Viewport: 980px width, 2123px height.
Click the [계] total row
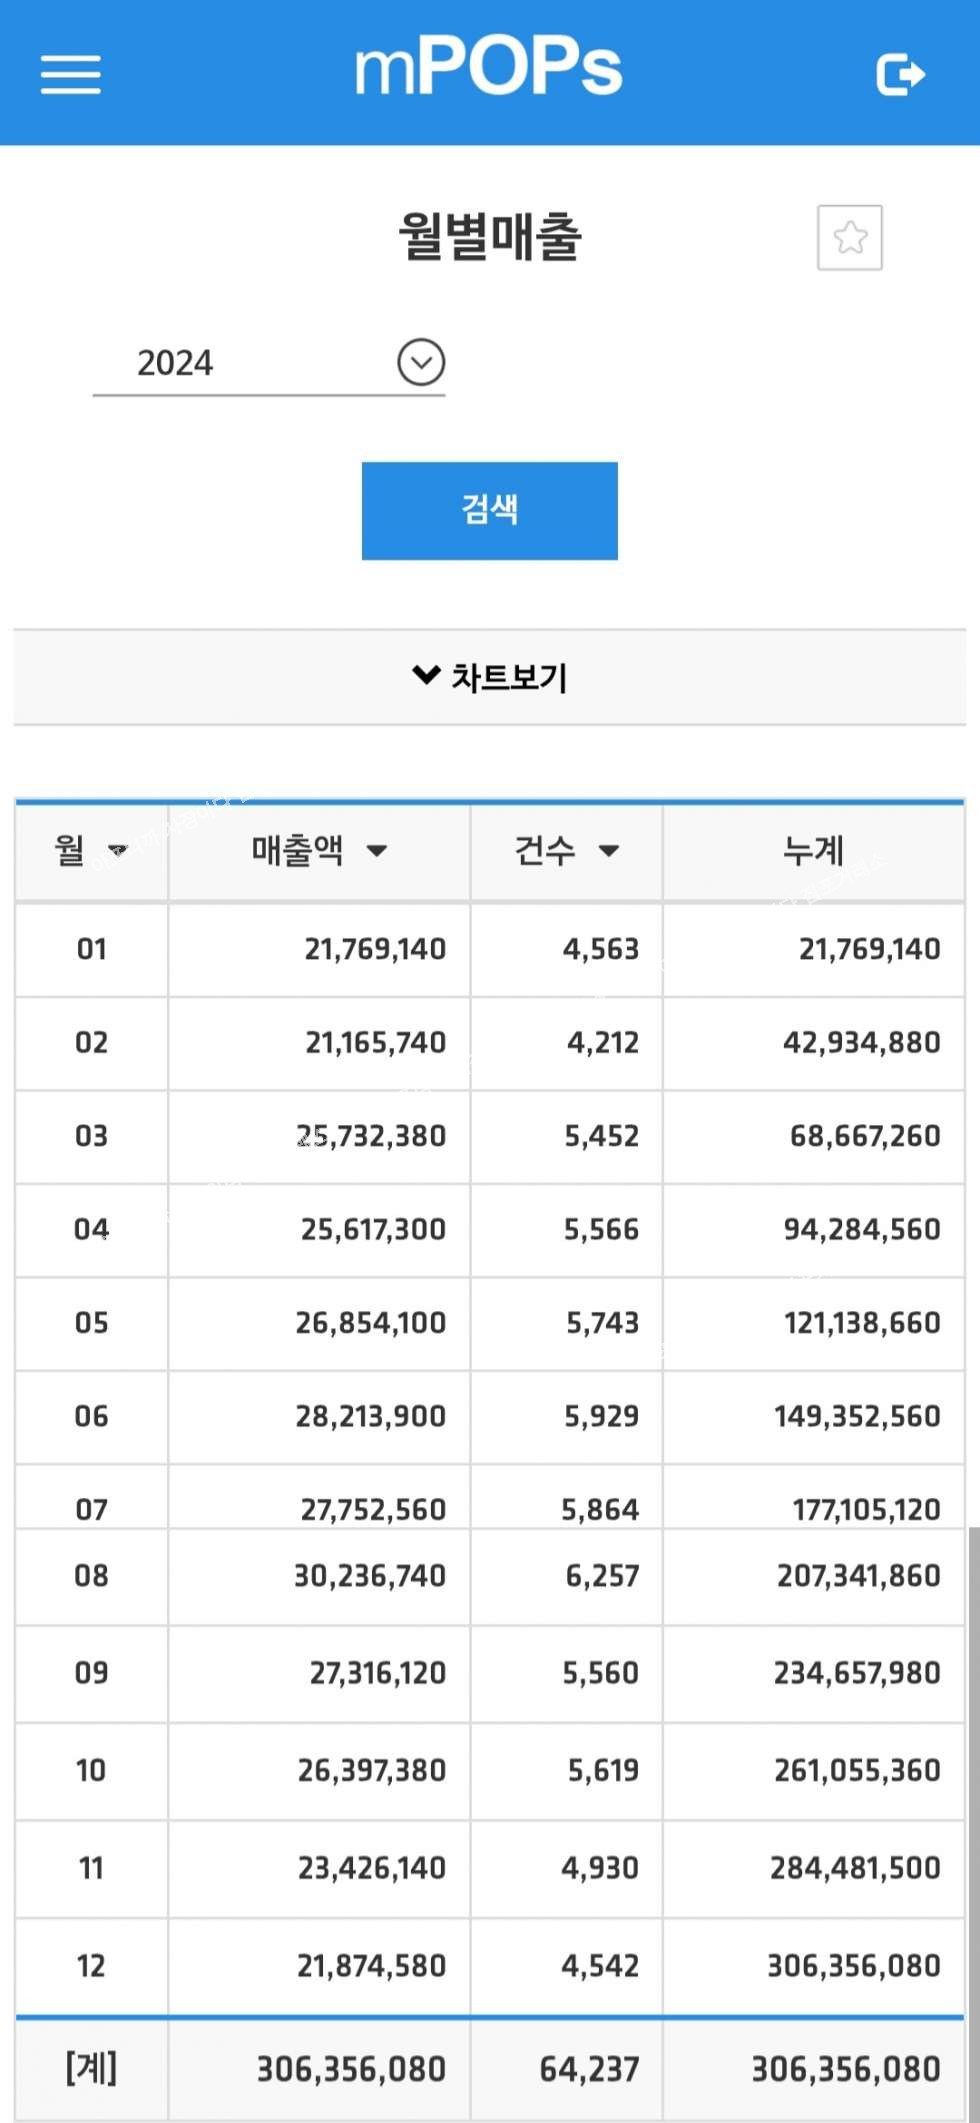pos(91,2068)
